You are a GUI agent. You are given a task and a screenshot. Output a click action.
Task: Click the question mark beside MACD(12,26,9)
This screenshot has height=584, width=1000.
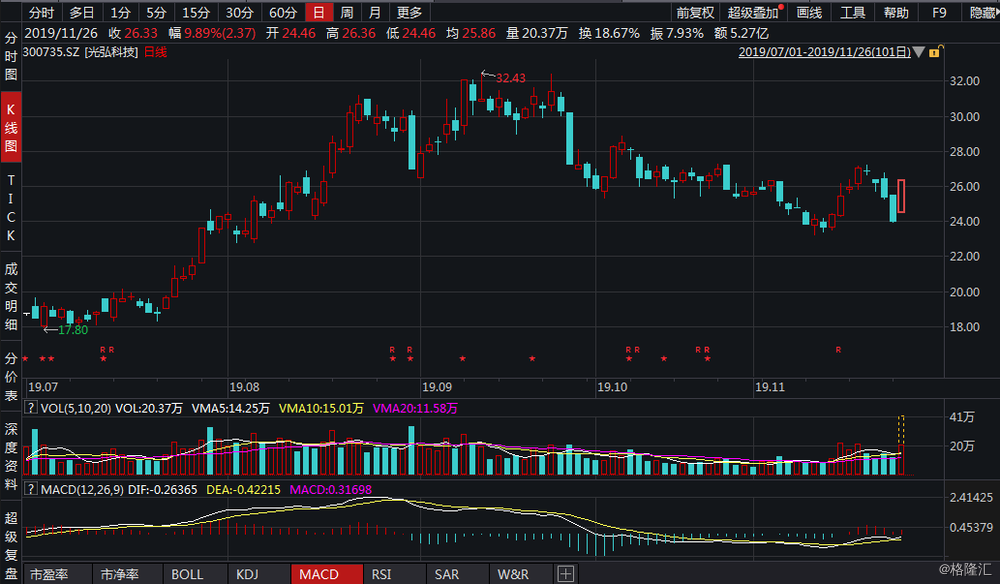point(31,489)
